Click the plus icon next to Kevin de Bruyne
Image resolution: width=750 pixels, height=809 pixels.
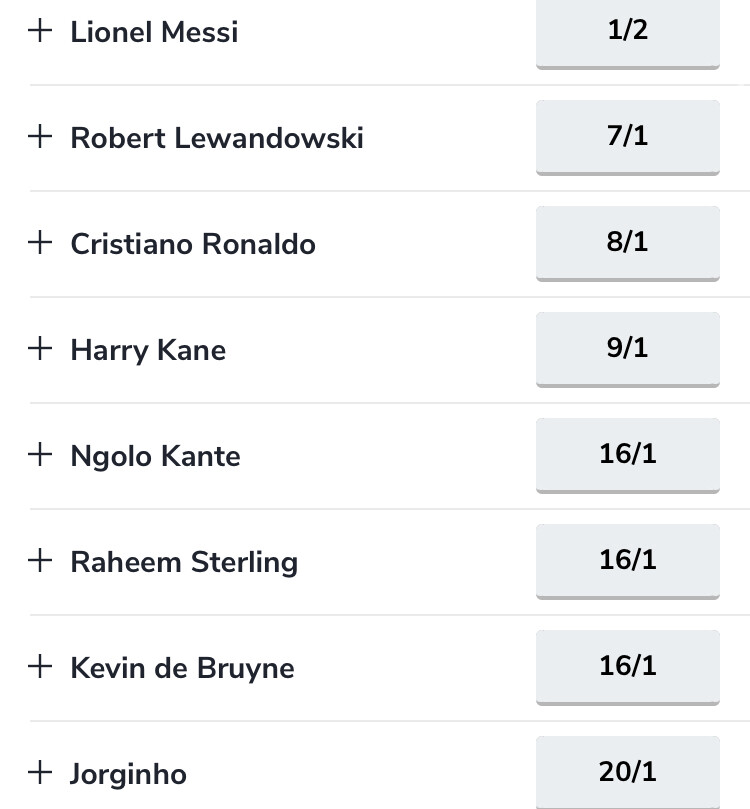pyautogui.click(x=40, y=667)
